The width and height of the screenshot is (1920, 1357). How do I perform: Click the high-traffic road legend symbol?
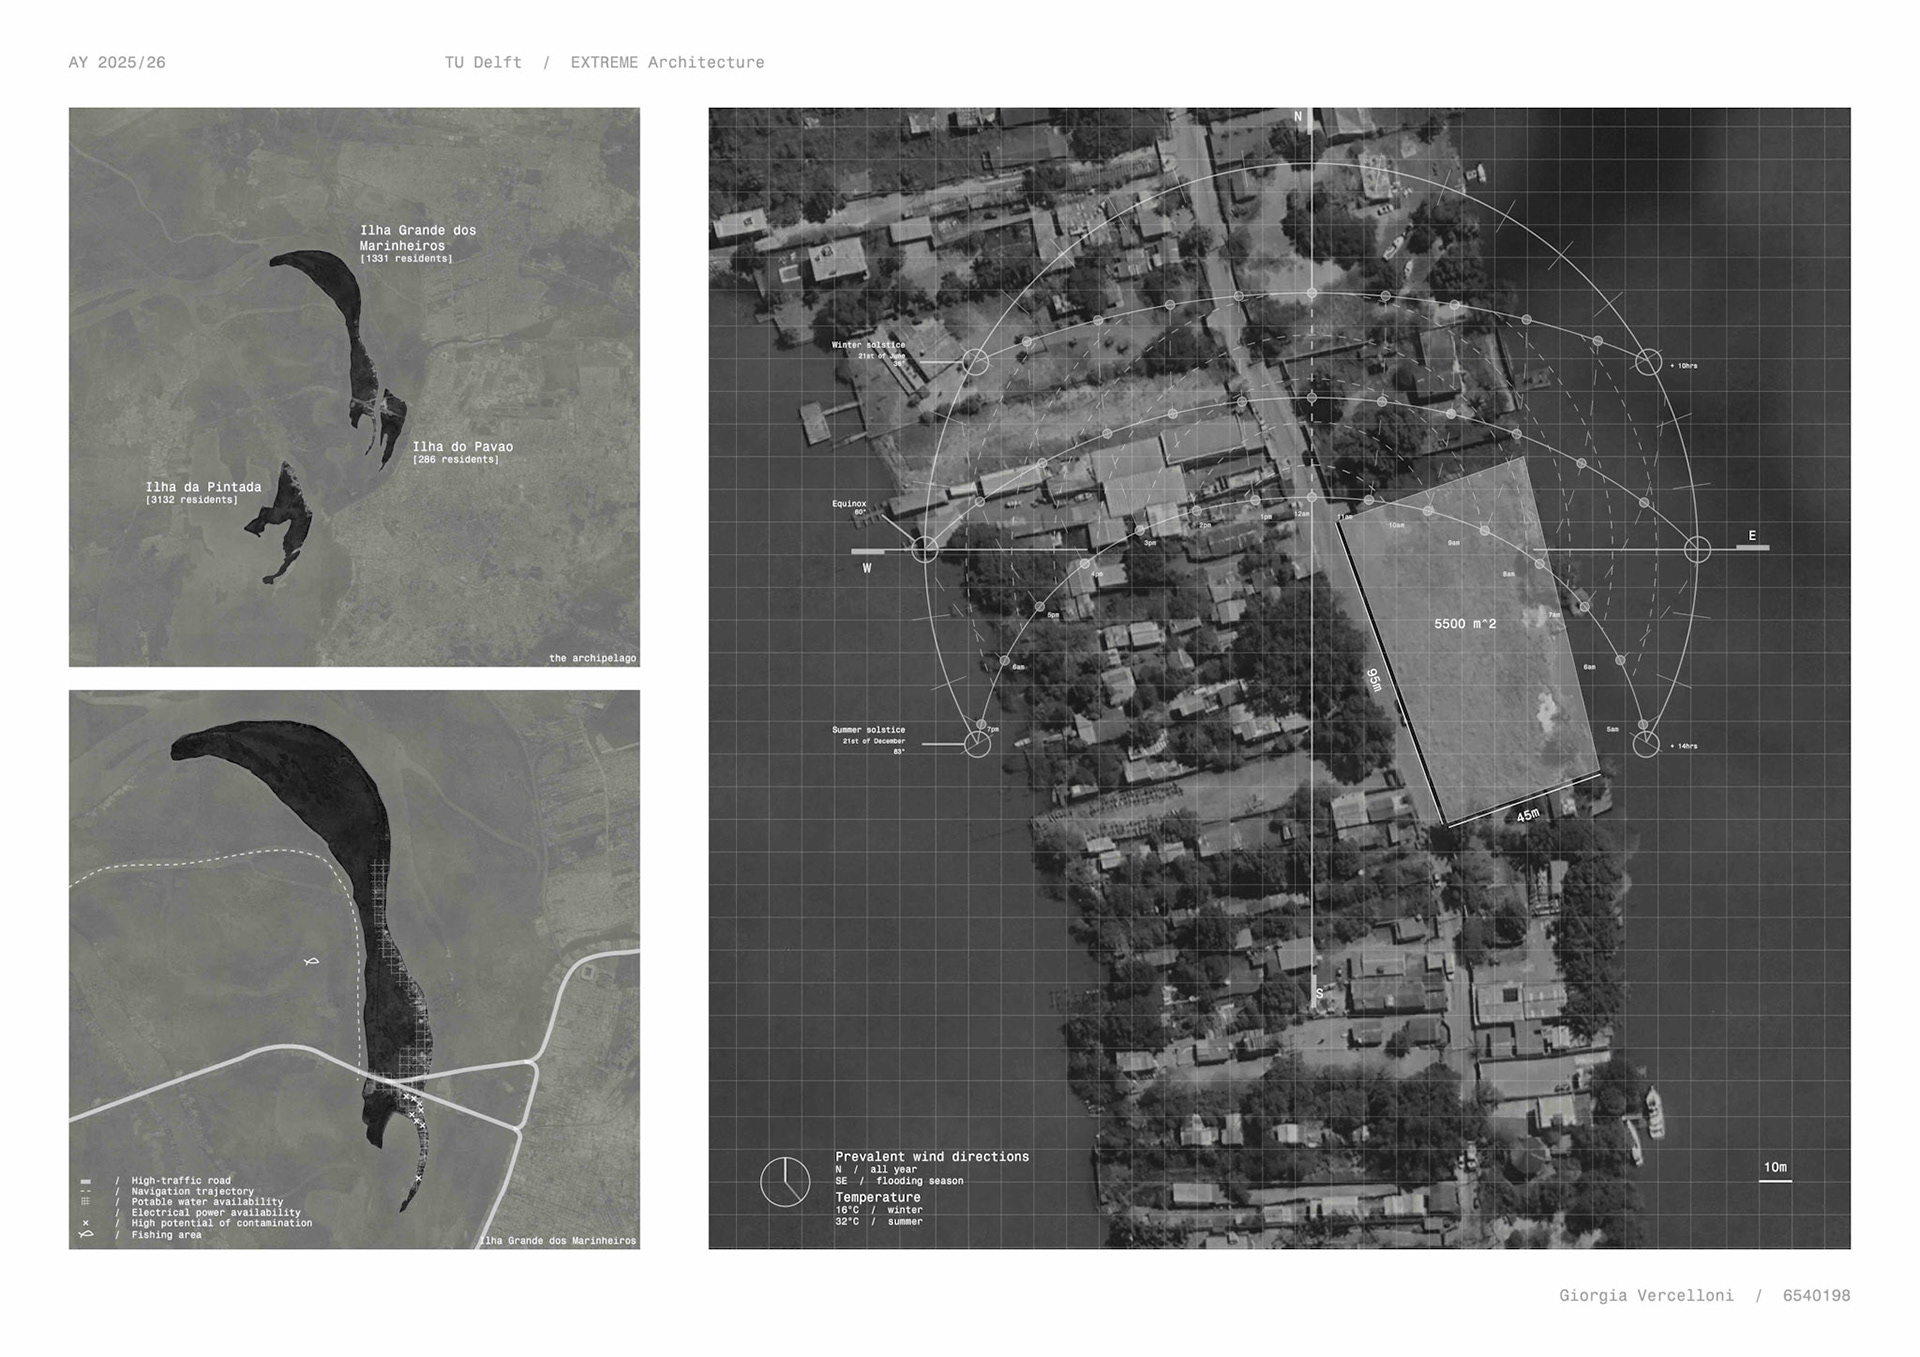point(86,1181)
